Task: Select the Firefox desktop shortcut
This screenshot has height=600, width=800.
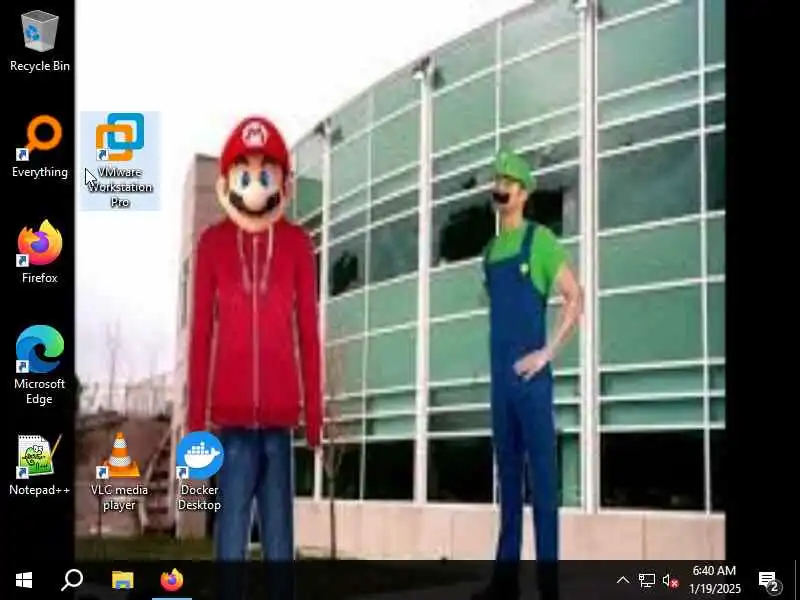Action: point(40,253)
